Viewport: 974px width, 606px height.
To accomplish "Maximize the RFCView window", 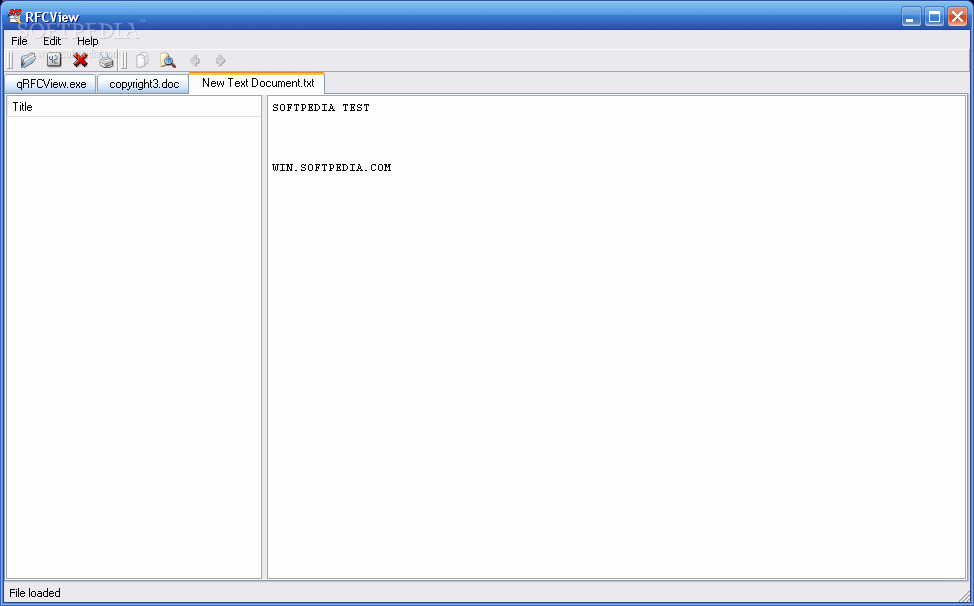I will tap(934, 17).
